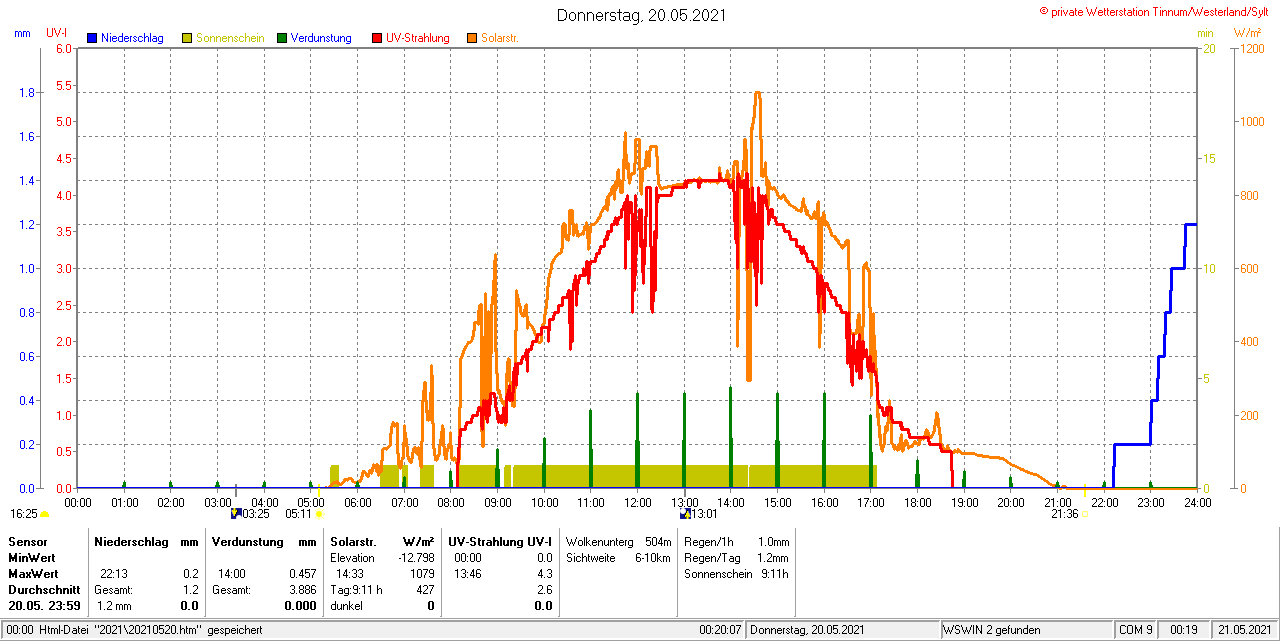Select the Sonnenschein legend label
The image size is (1280, 641).
coord(230,38)
